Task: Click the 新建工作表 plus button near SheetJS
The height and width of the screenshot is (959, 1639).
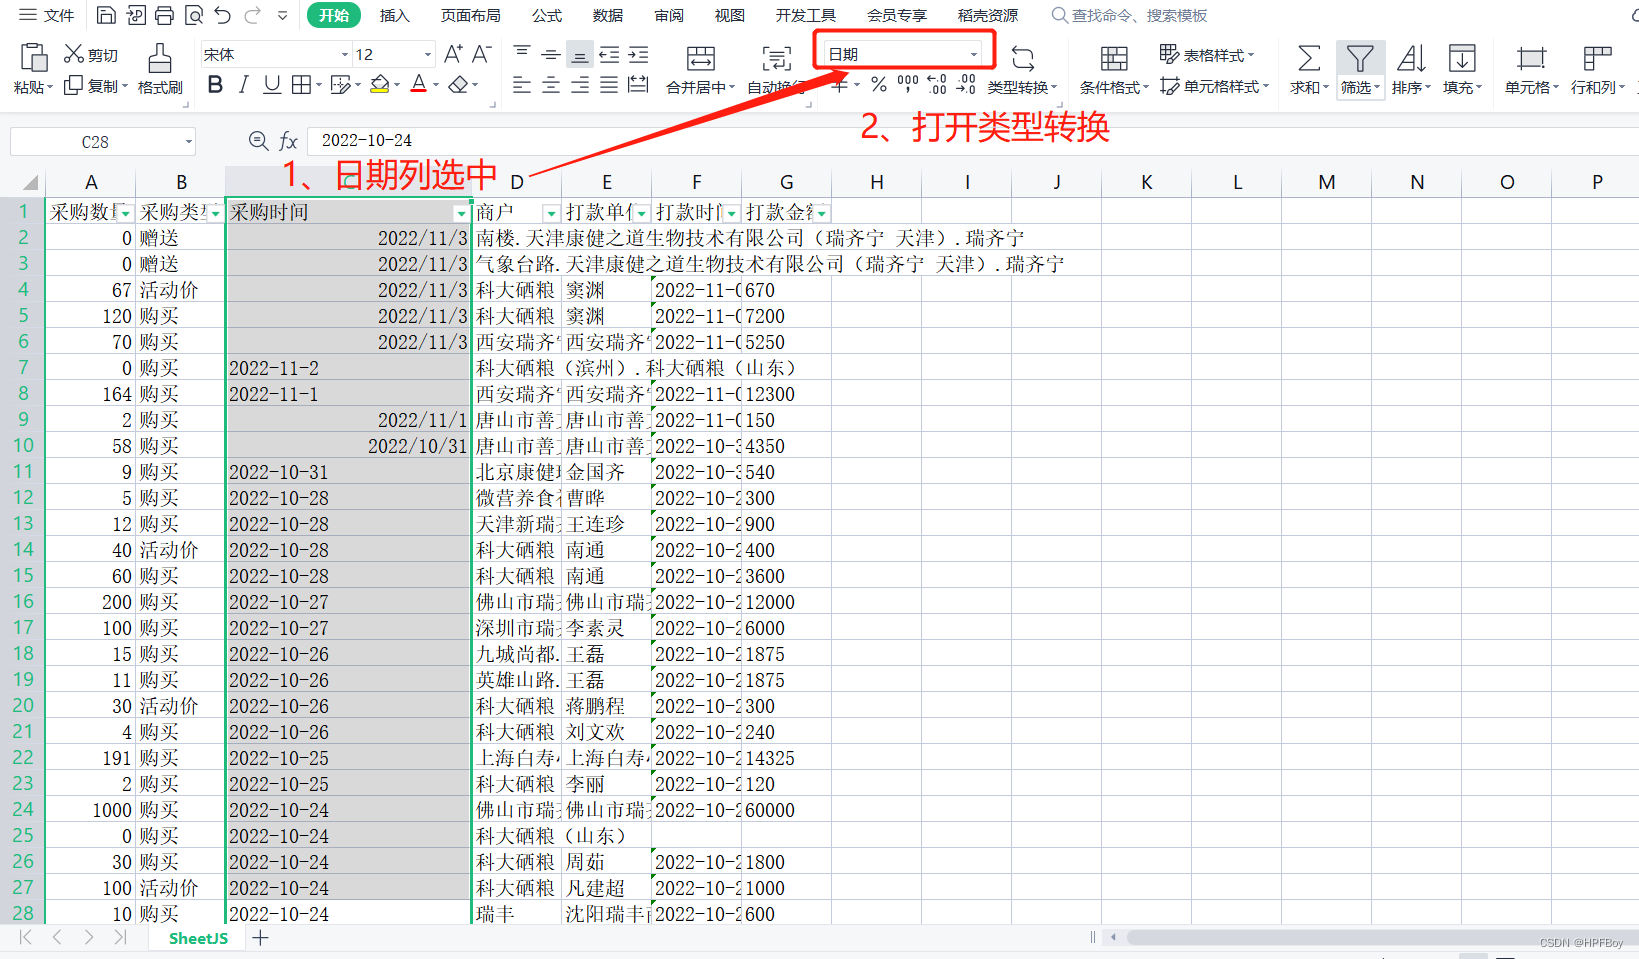Action: pyautogui.click(x=260, y=937)
